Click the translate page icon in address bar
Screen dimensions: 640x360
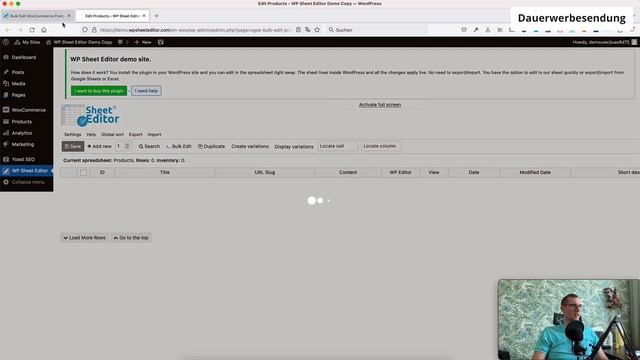[307, 30]
